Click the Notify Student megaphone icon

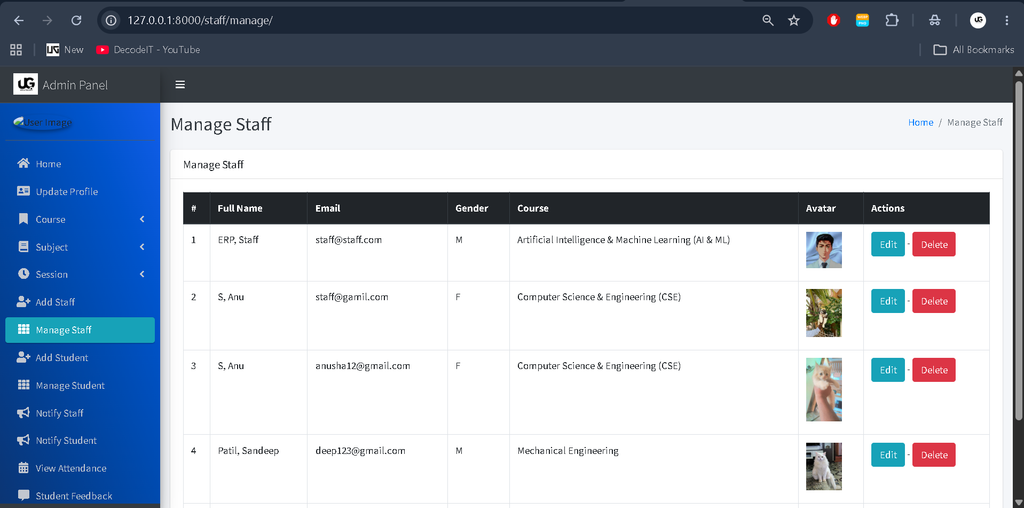click(x=24, y=440)
